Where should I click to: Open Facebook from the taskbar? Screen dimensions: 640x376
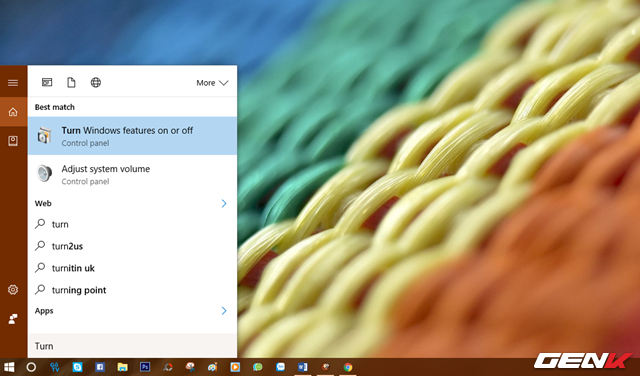pyautogui.click(x=100, y=367)
